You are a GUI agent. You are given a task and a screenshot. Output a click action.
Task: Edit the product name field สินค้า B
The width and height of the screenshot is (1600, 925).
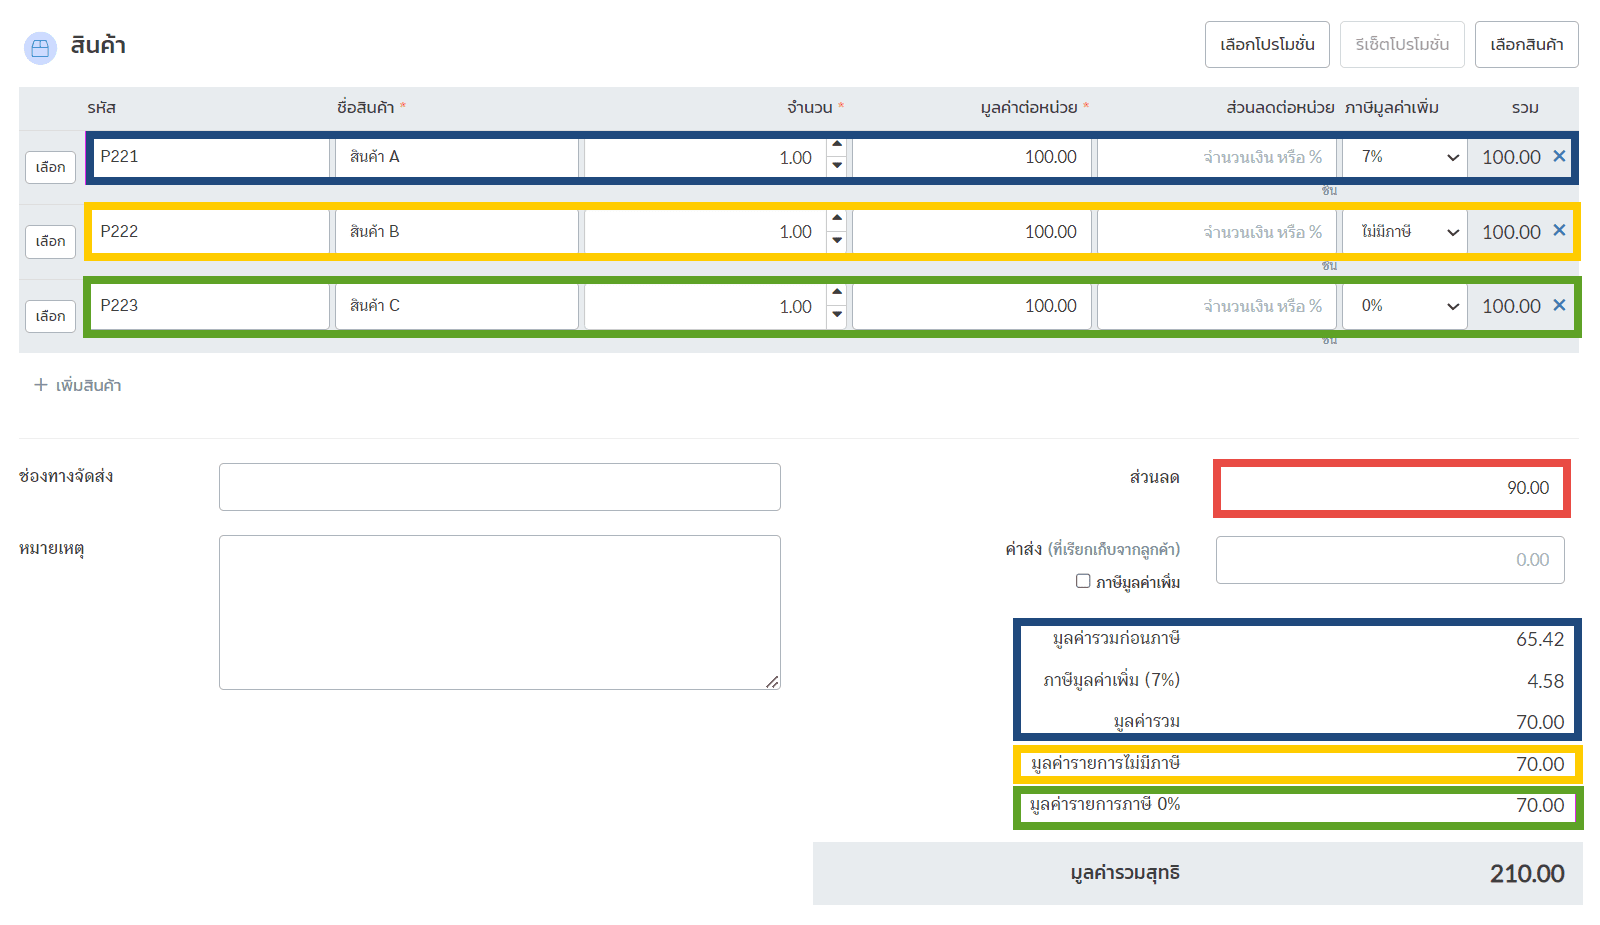point(457,231)
